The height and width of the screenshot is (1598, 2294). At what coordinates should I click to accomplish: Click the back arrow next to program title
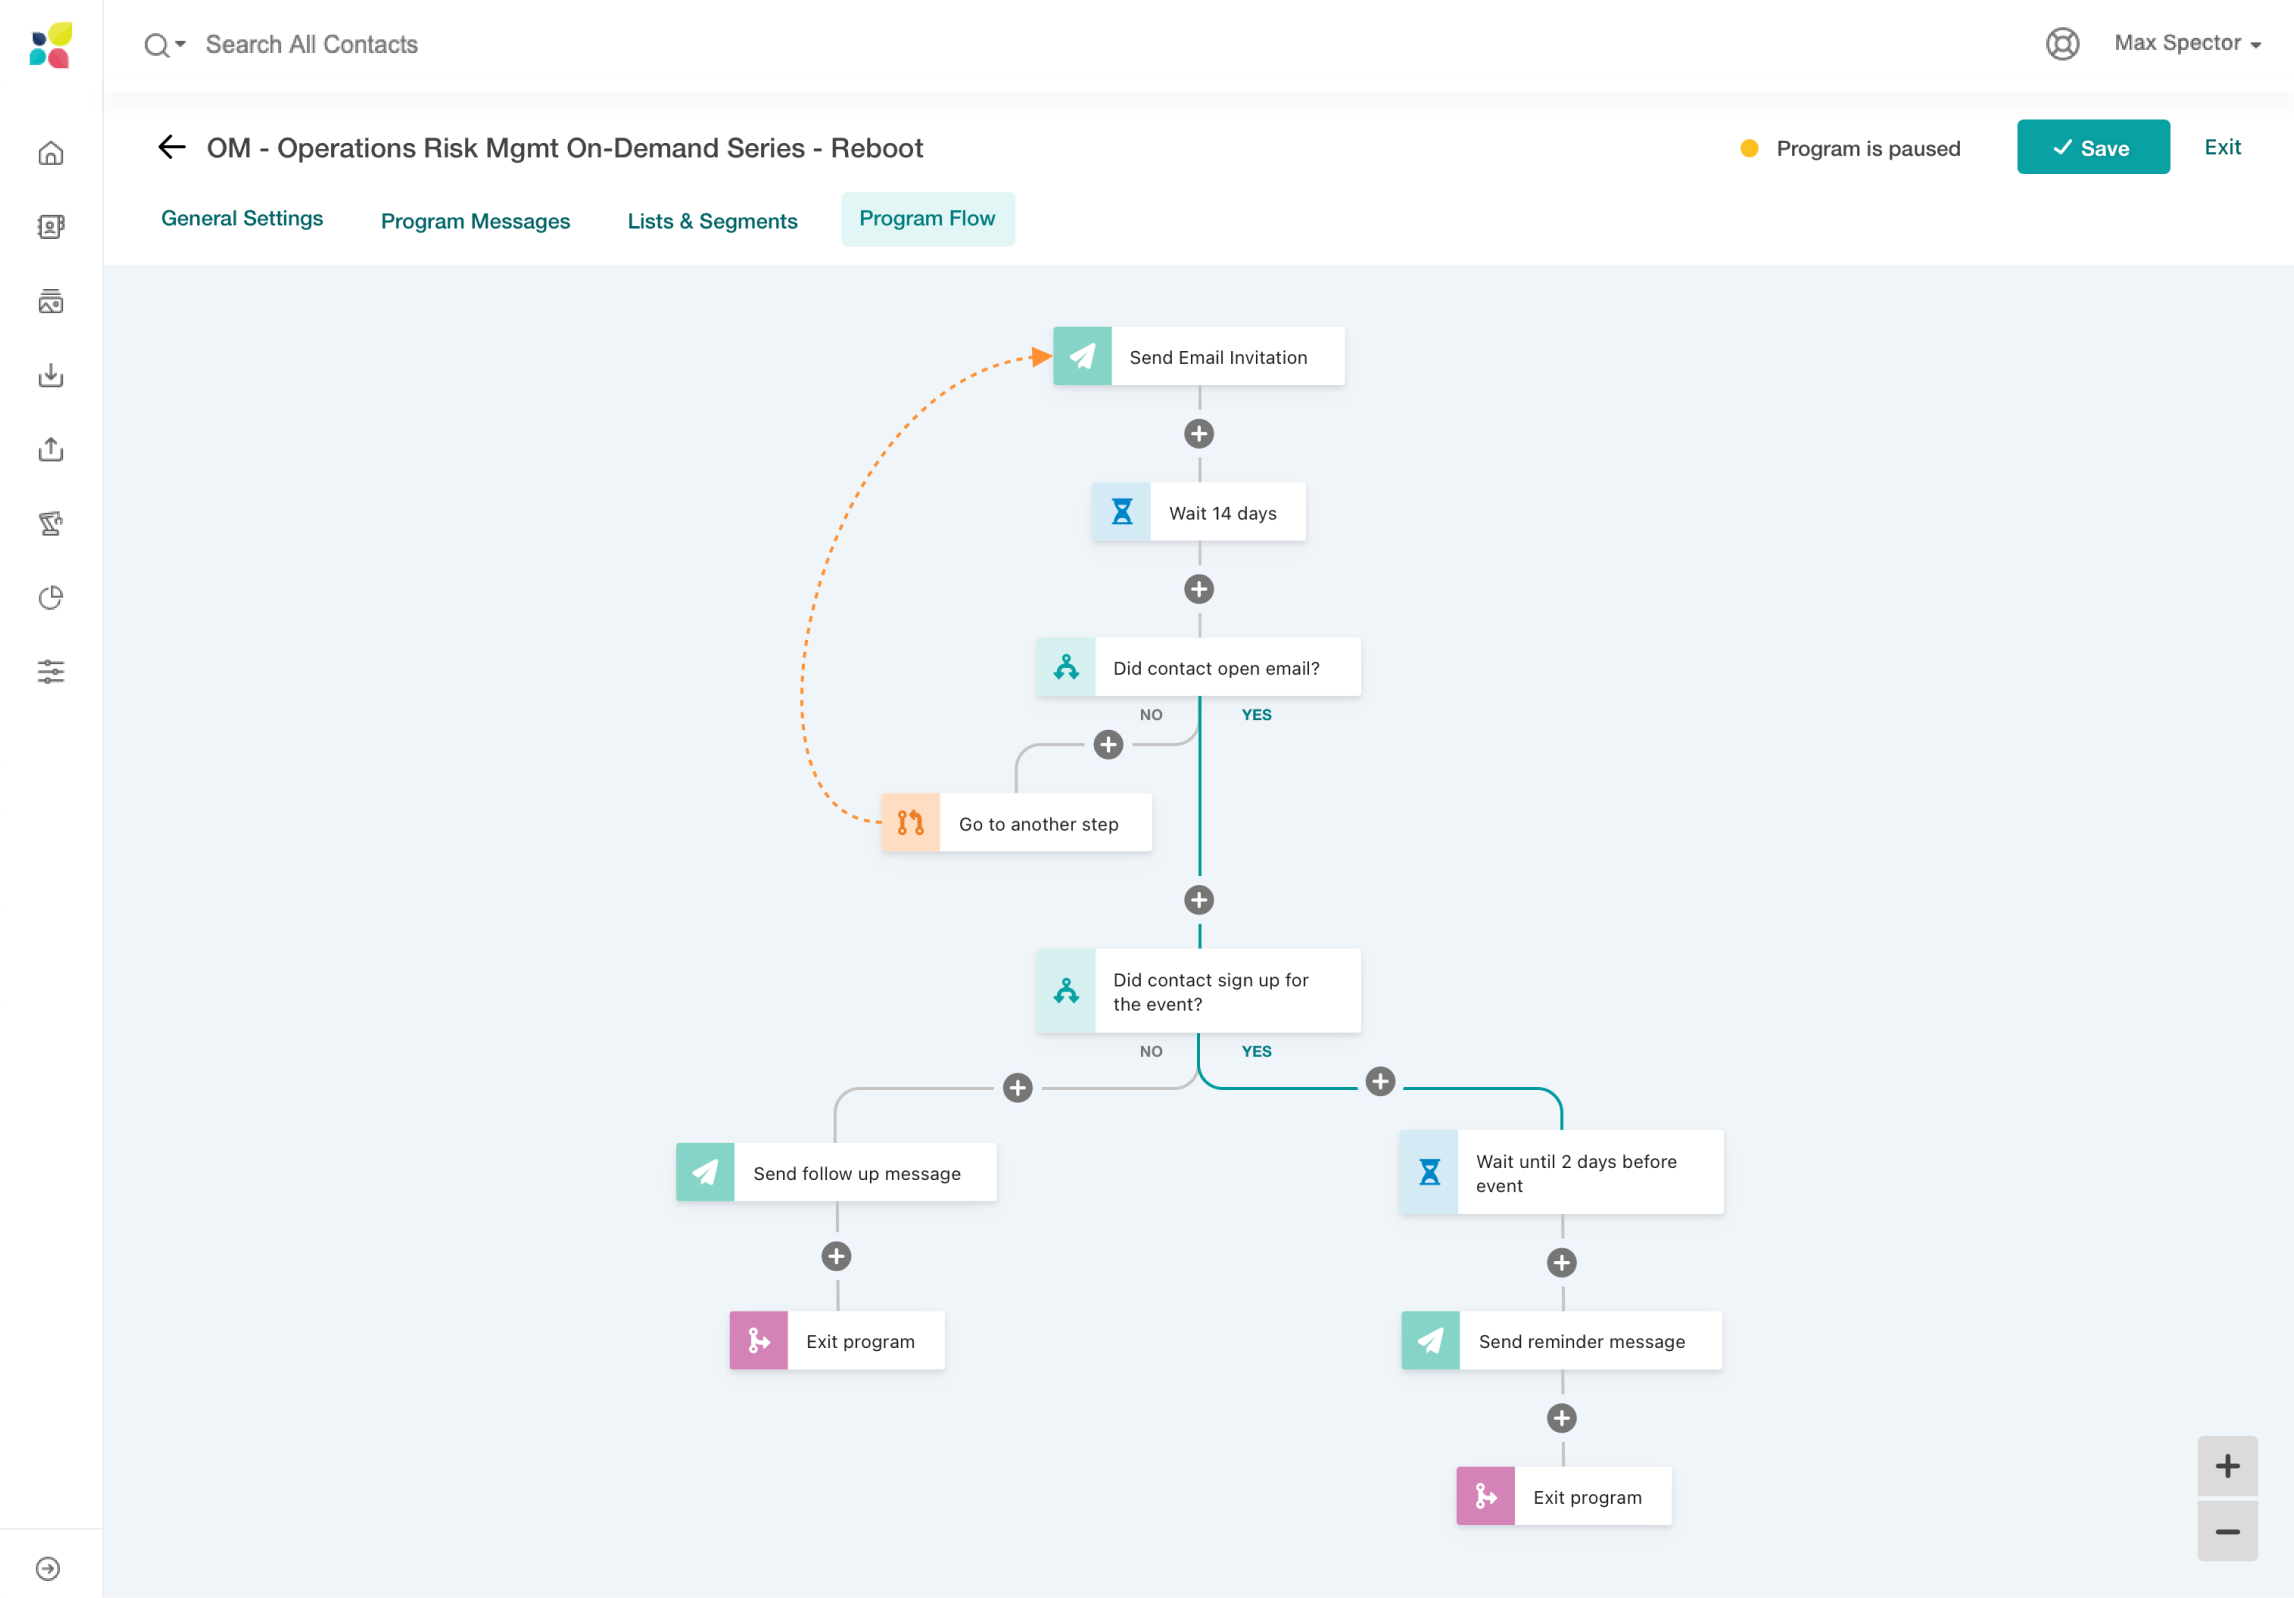tap(171, 148)
